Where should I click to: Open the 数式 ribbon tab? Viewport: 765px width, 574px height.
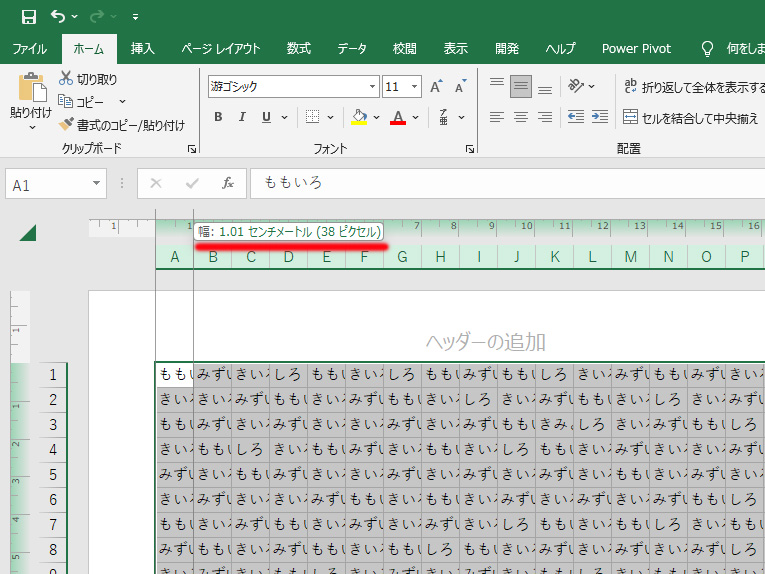pos(298,48)
